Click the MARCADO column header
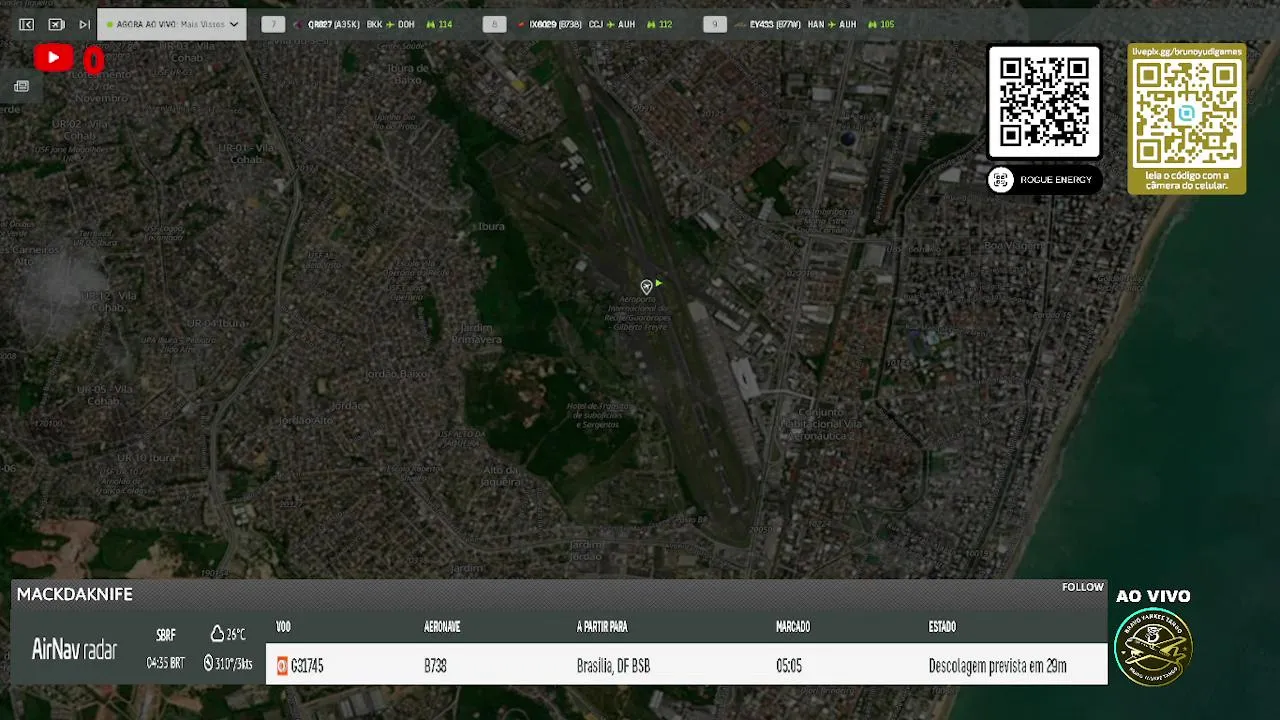The width and height of the screenshot is (1280, 720). [x=793, y=627]
